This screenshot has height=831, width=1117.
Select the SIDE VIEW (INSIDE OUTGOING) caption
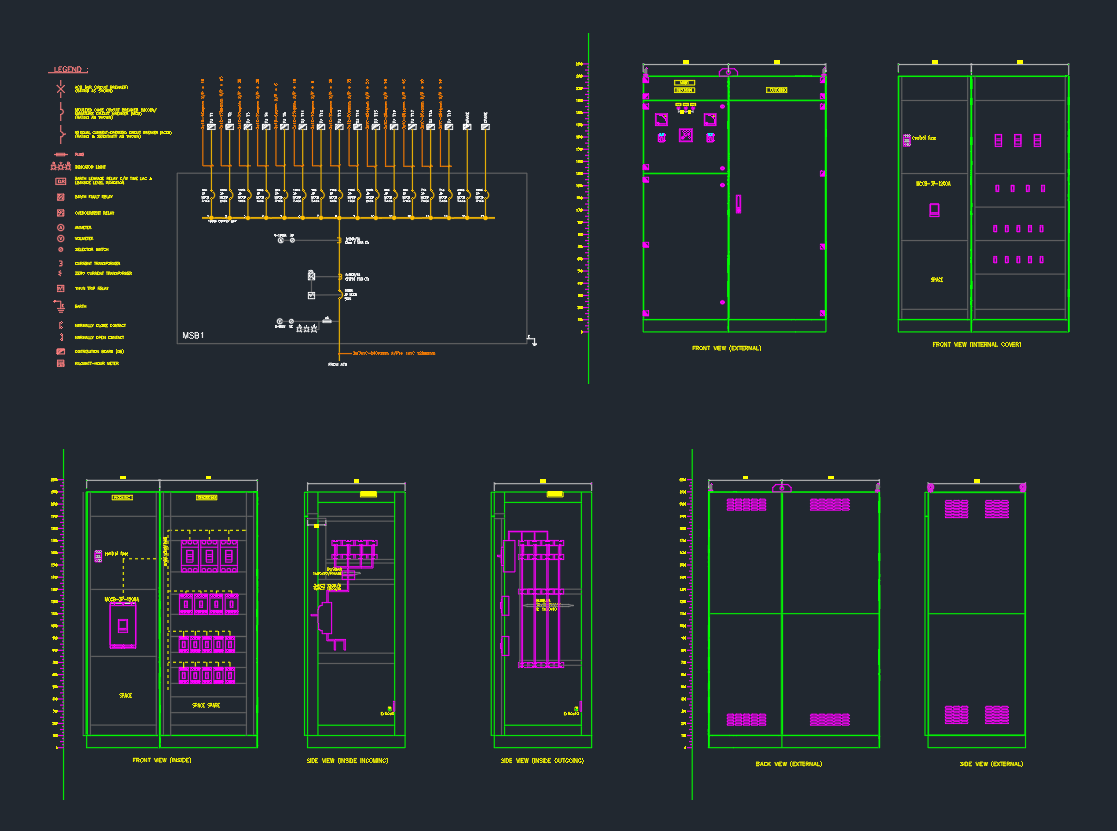tap(542, 761)
